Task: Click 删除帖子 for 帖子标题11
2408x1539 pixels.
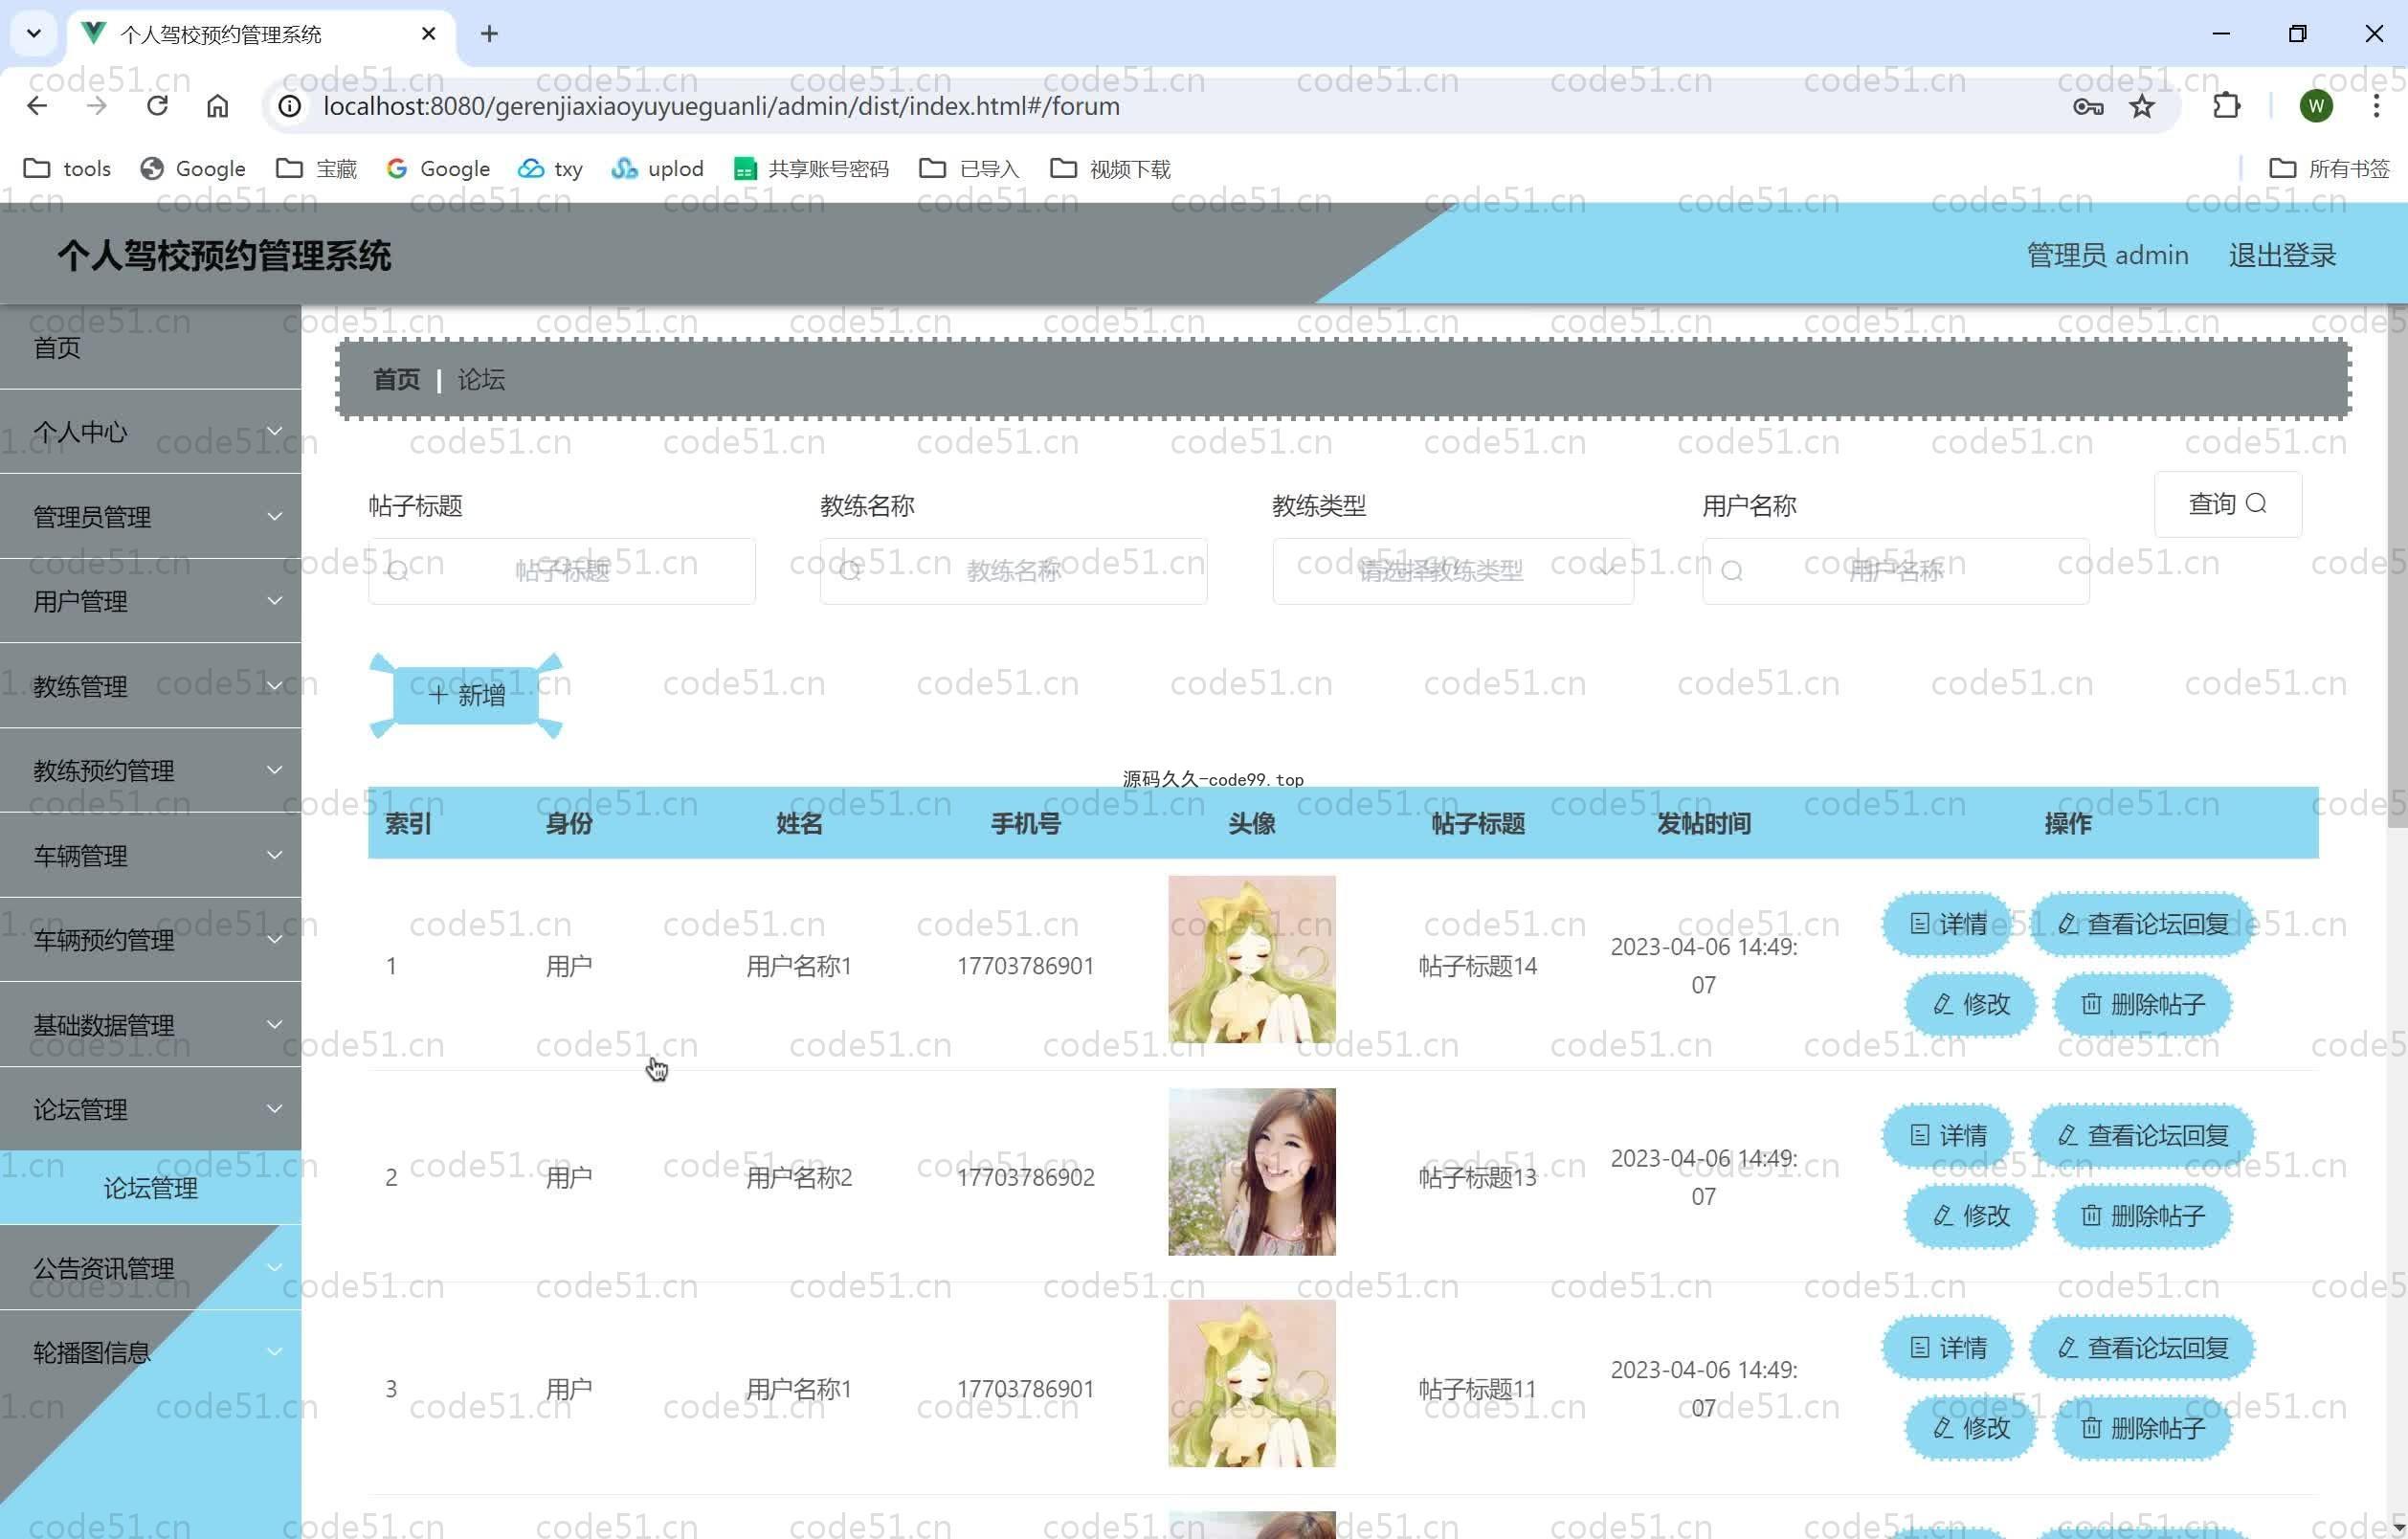Action: pyautogui.click(x=2142, y=1427)
